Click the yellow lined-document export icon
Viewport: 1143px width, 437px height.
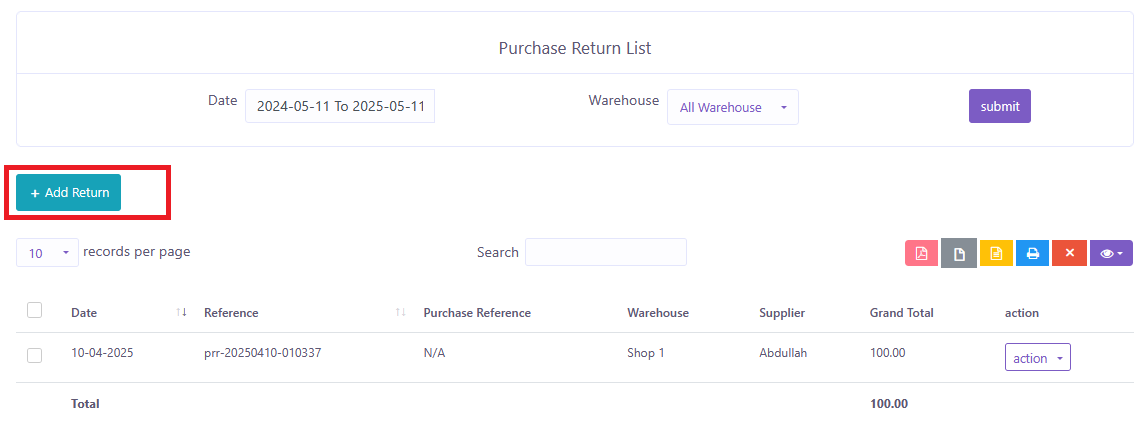click(996, 253)
